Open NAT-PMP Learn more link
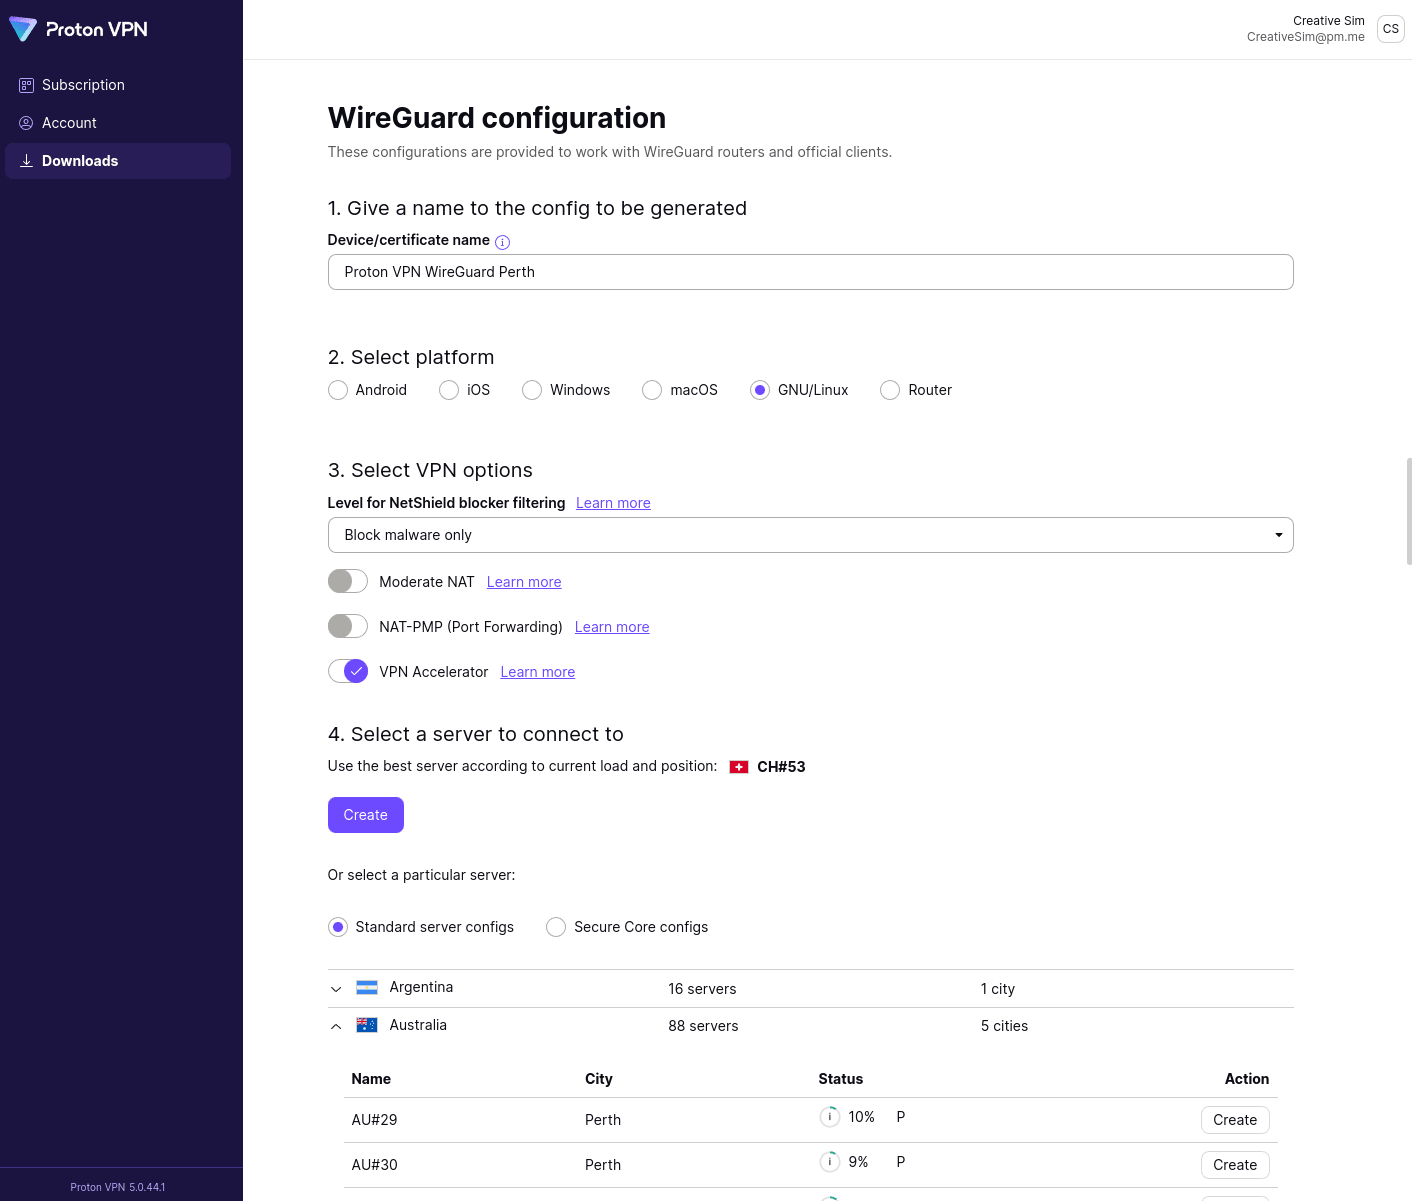1412x1201 pixels. tap(612, 627)
